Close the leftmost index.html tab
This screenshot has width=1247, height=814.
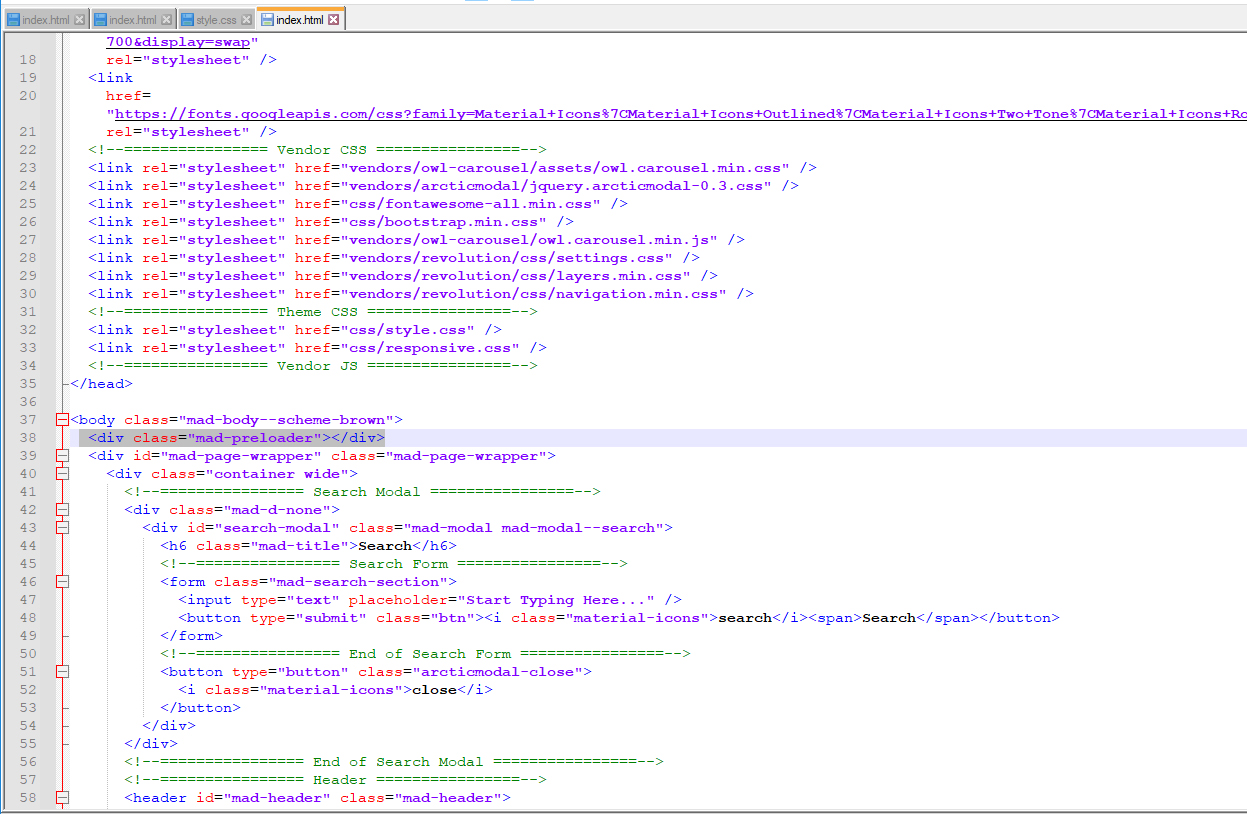point(80,20)
